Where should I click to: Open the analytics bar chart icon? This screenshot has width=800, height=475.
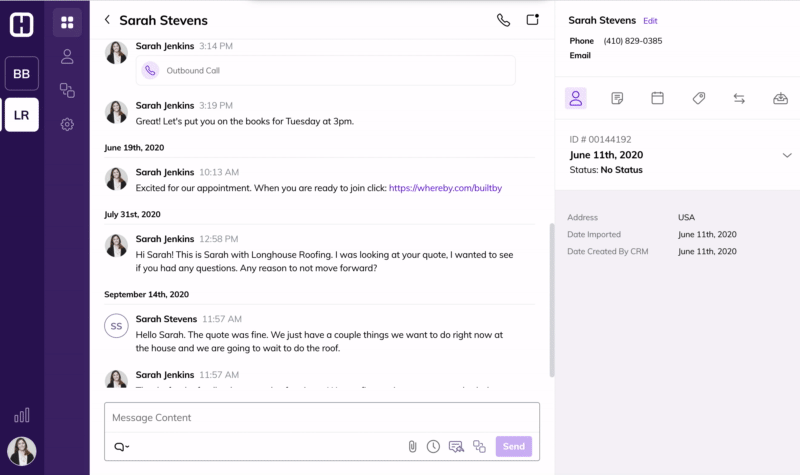coord(22,415)
